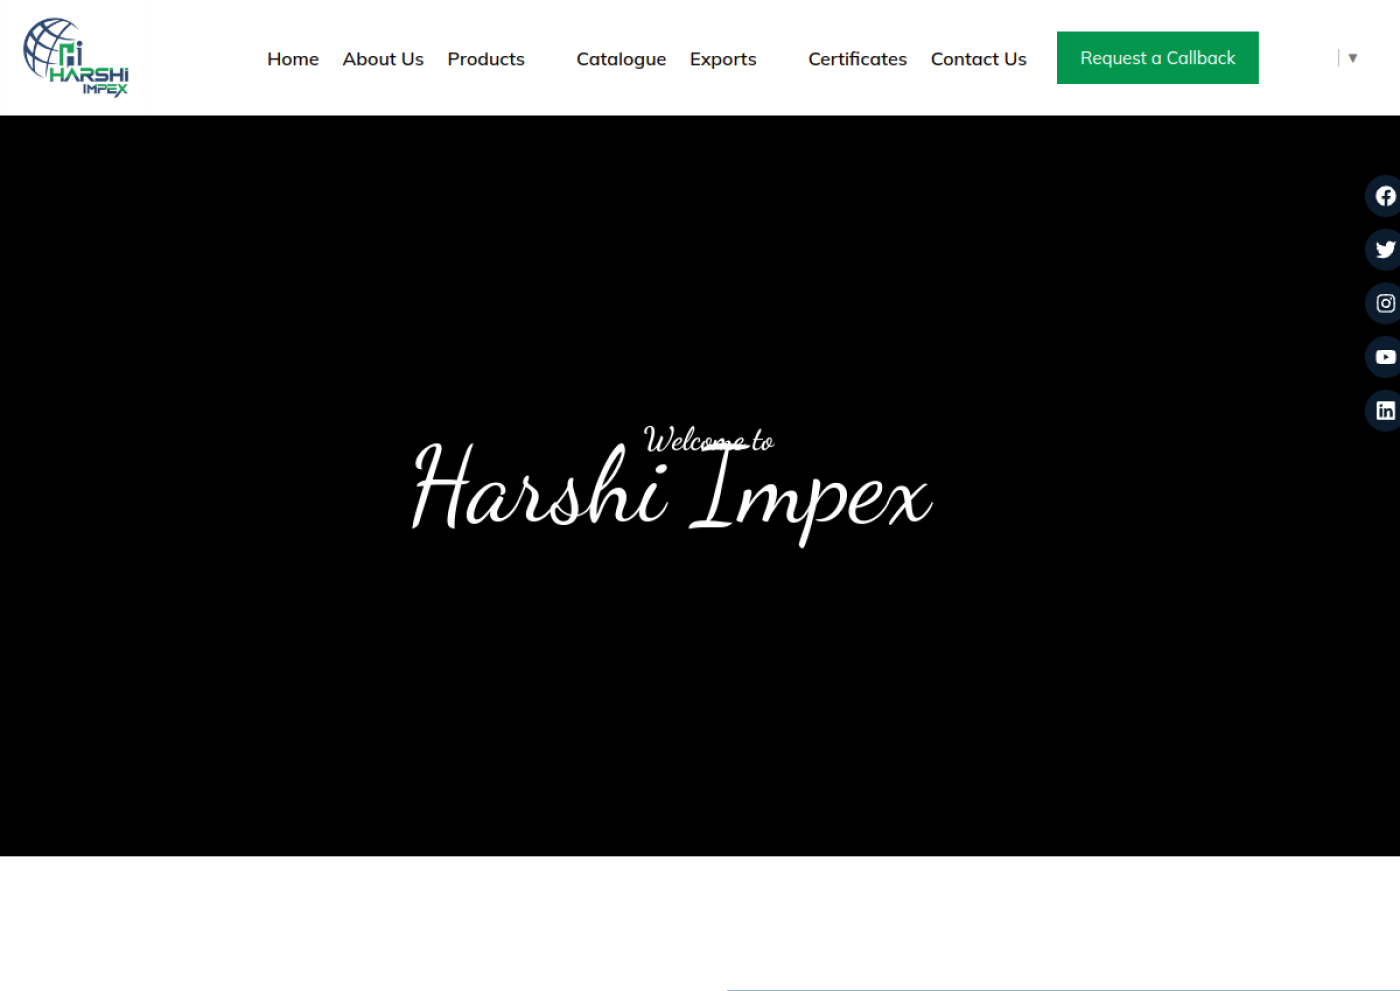
Task: Go to Contact Us page
Action: pos(978,59)
